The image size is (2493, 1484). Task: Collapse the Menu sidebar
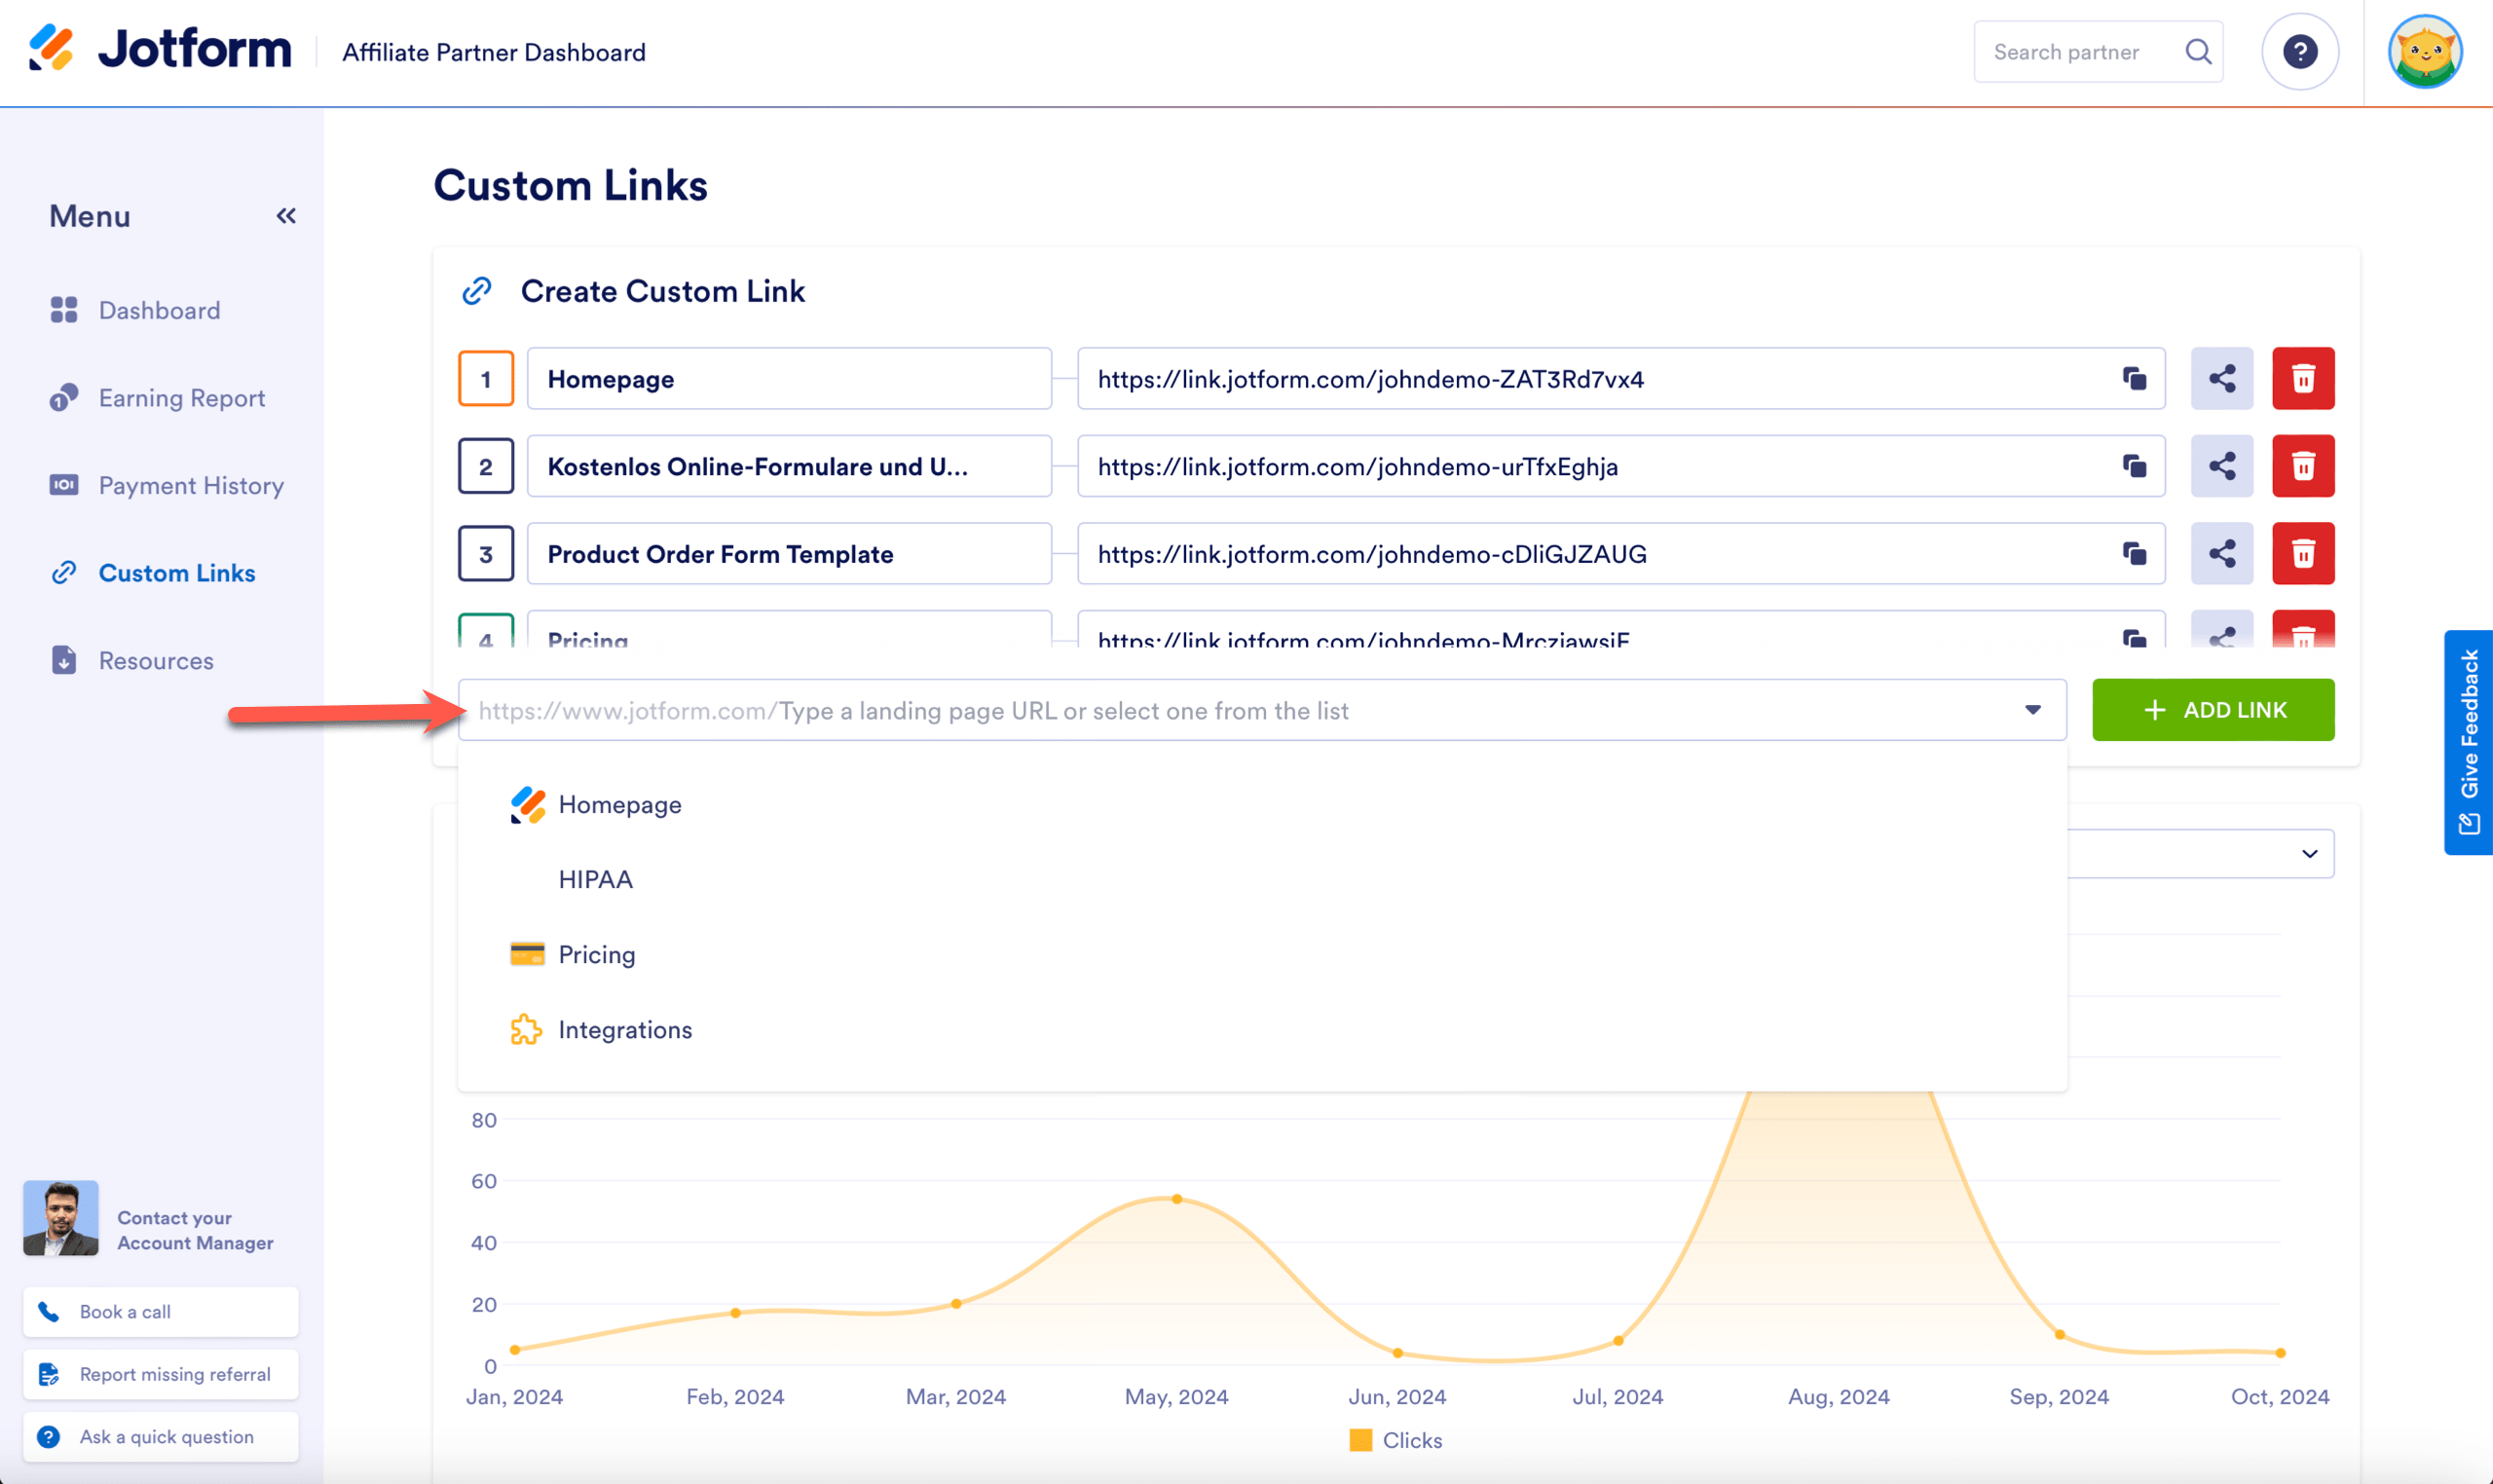(286, 216)
